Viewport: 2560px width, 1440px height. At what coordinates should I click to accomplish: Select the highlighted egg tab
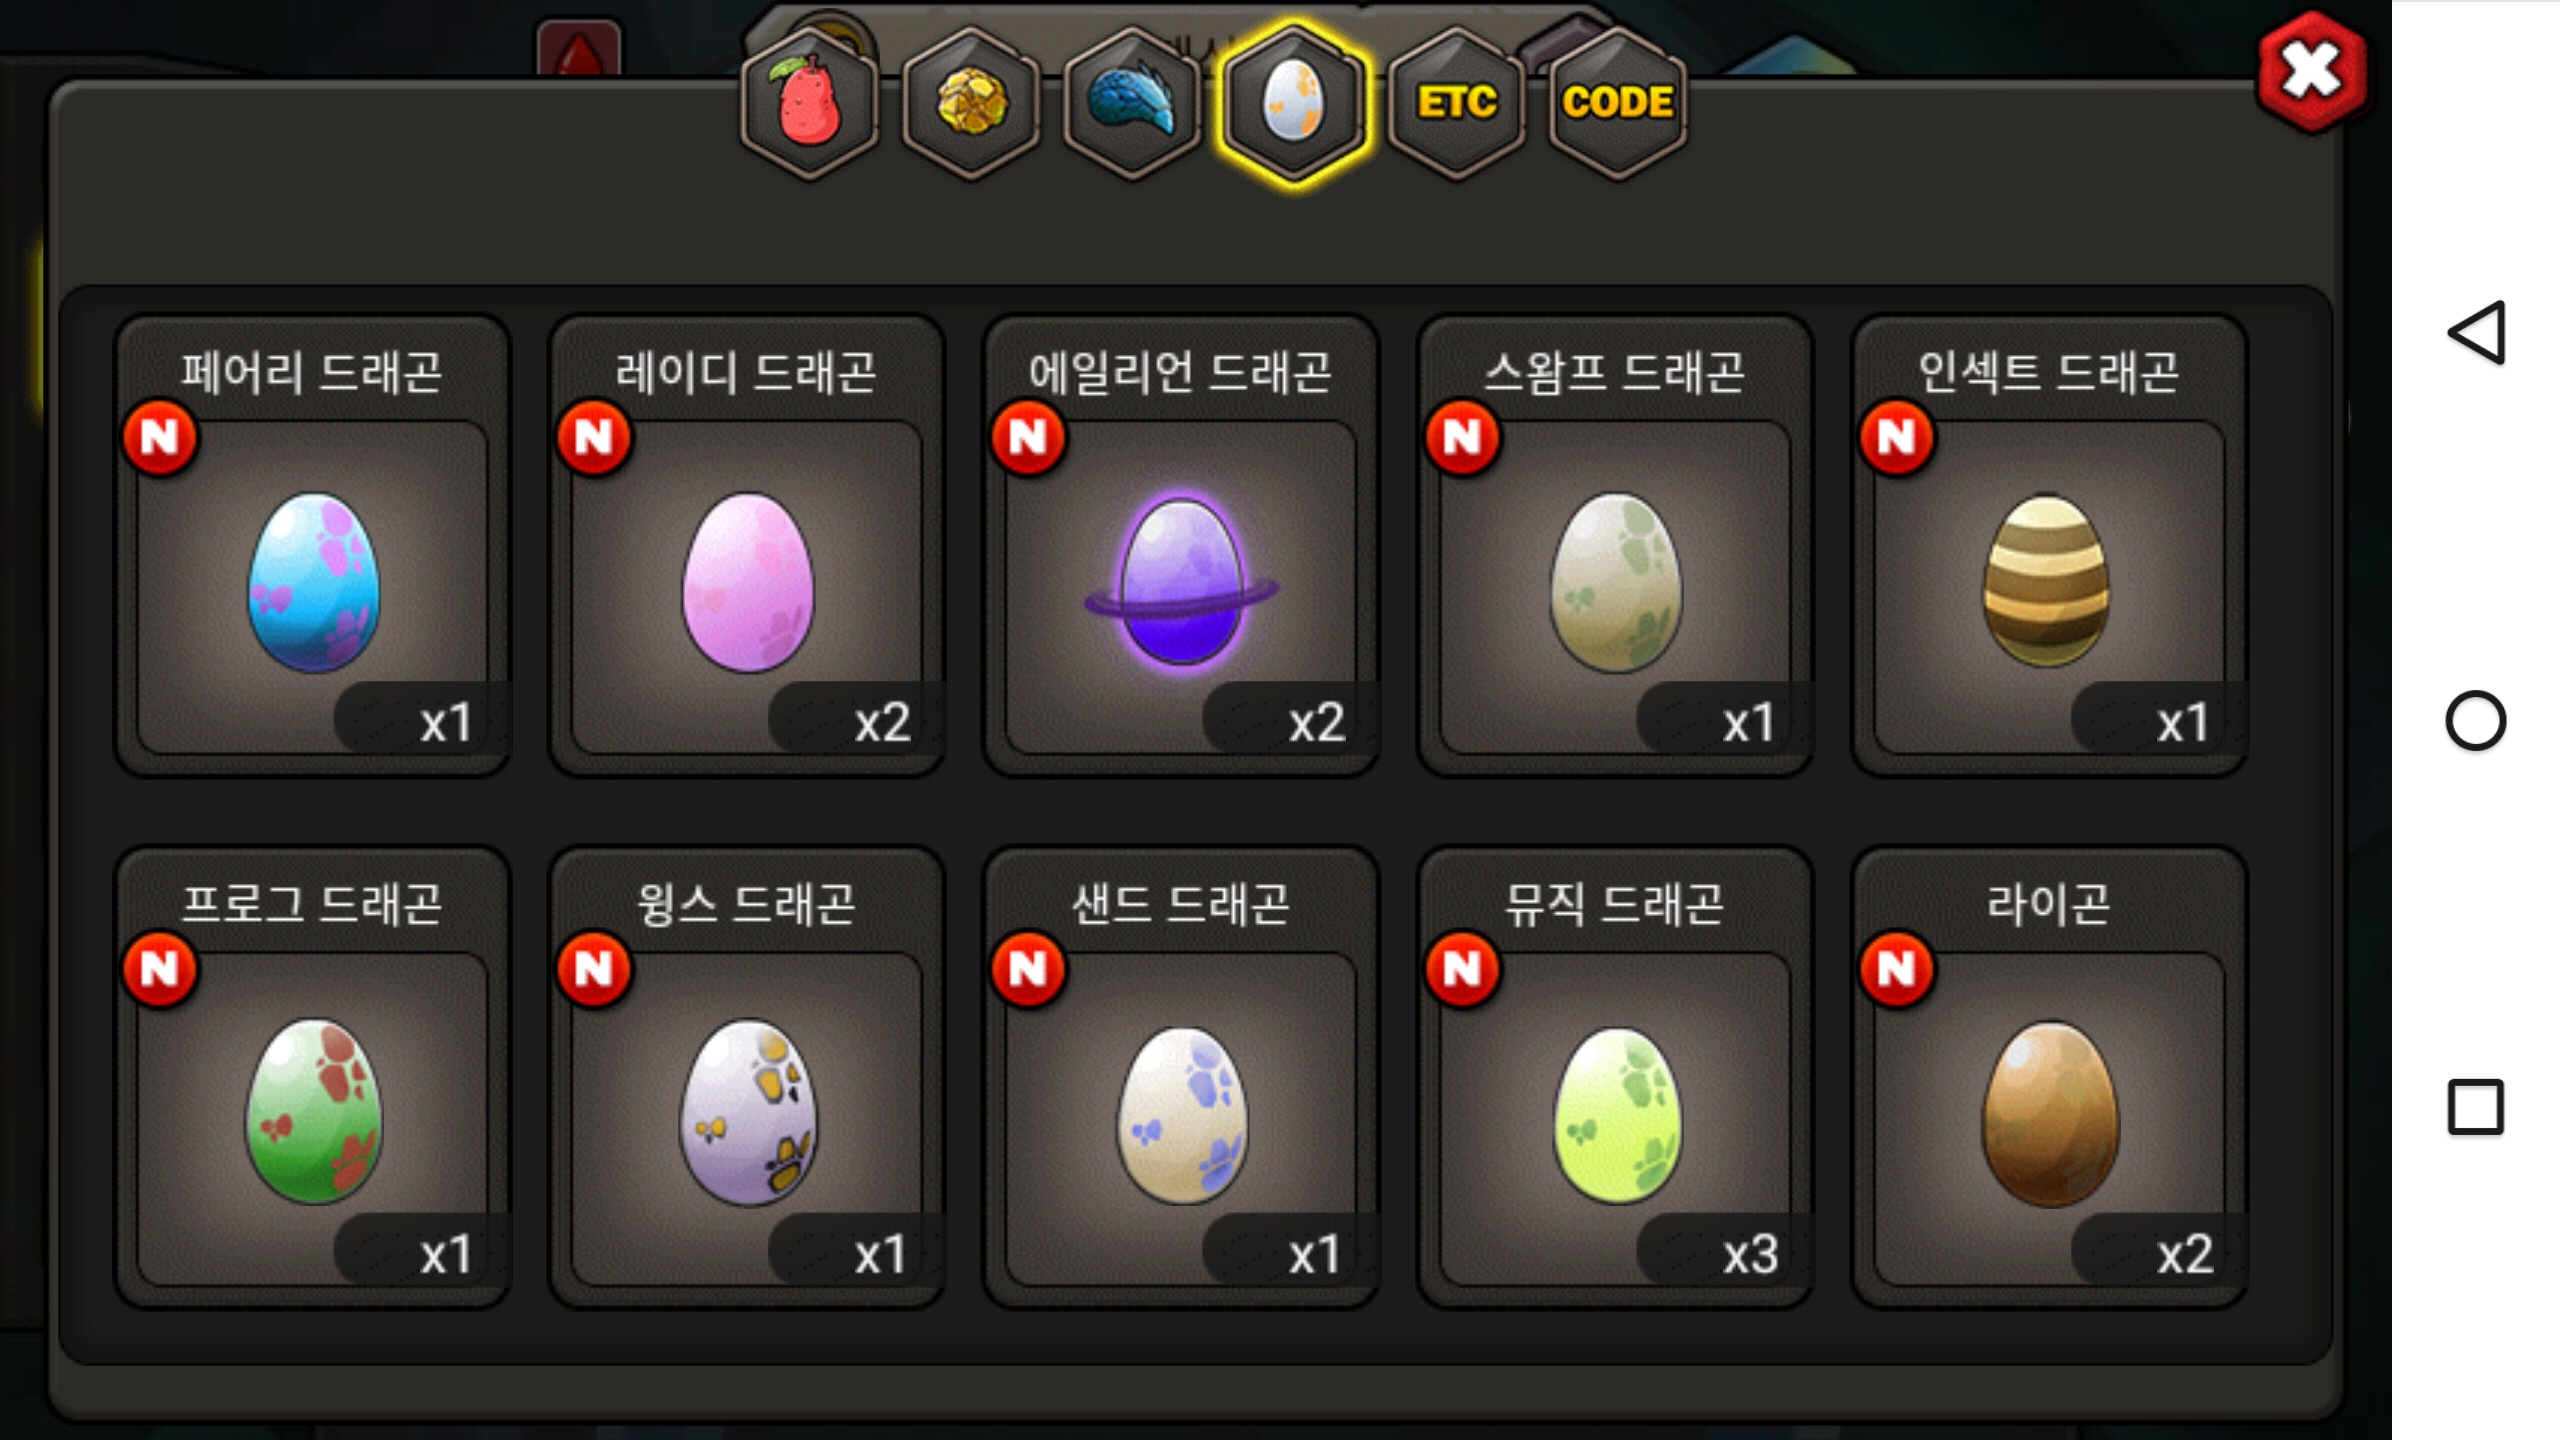[1294, 103]
